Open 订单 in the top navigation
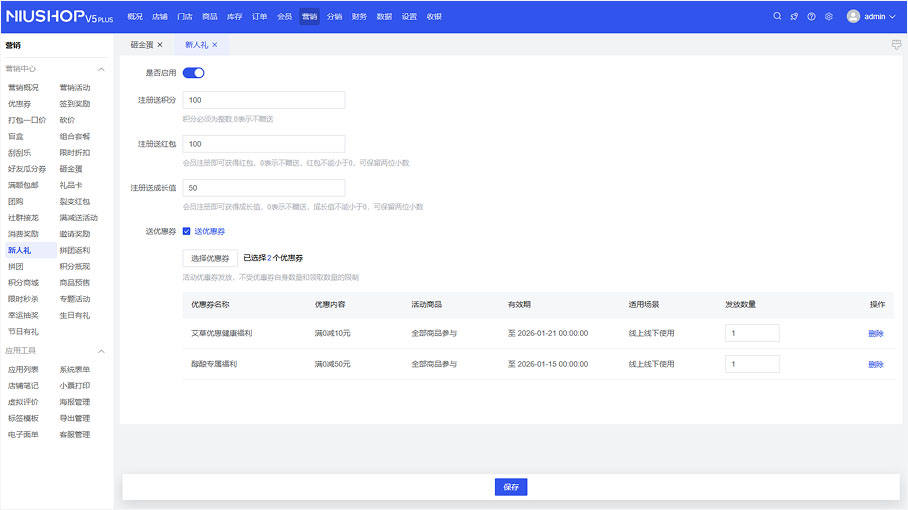 (x=259, y=17)
